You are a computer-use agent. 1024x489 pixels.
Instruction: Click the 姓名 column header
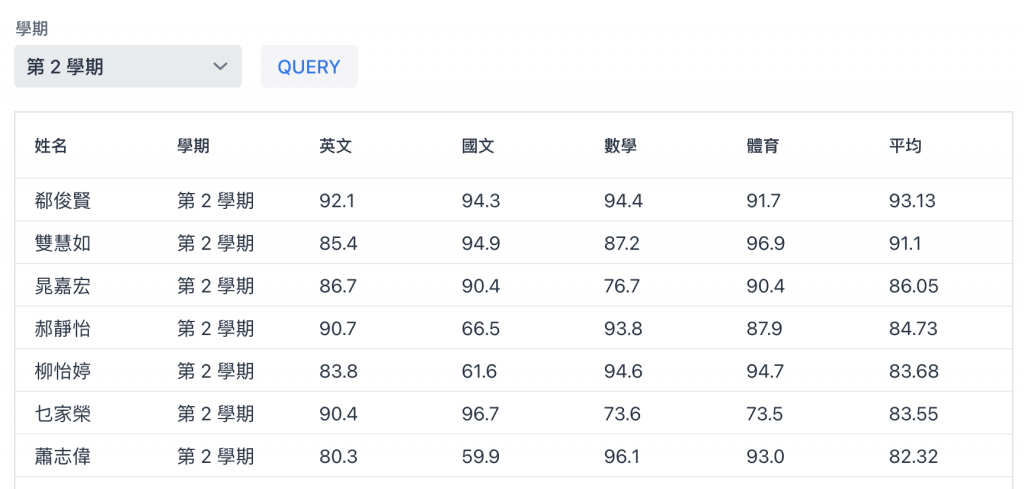coord(51,146)
